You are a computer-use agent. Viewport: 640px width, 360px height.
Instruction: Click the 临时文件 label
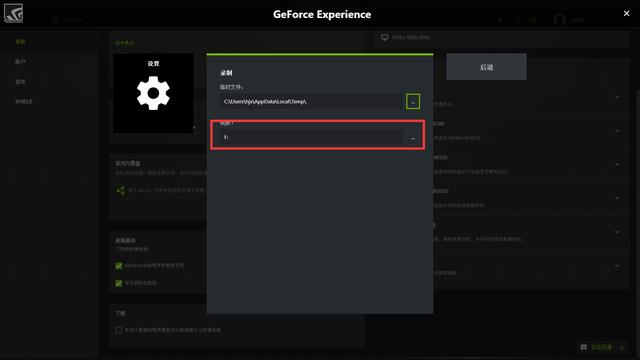231,87
